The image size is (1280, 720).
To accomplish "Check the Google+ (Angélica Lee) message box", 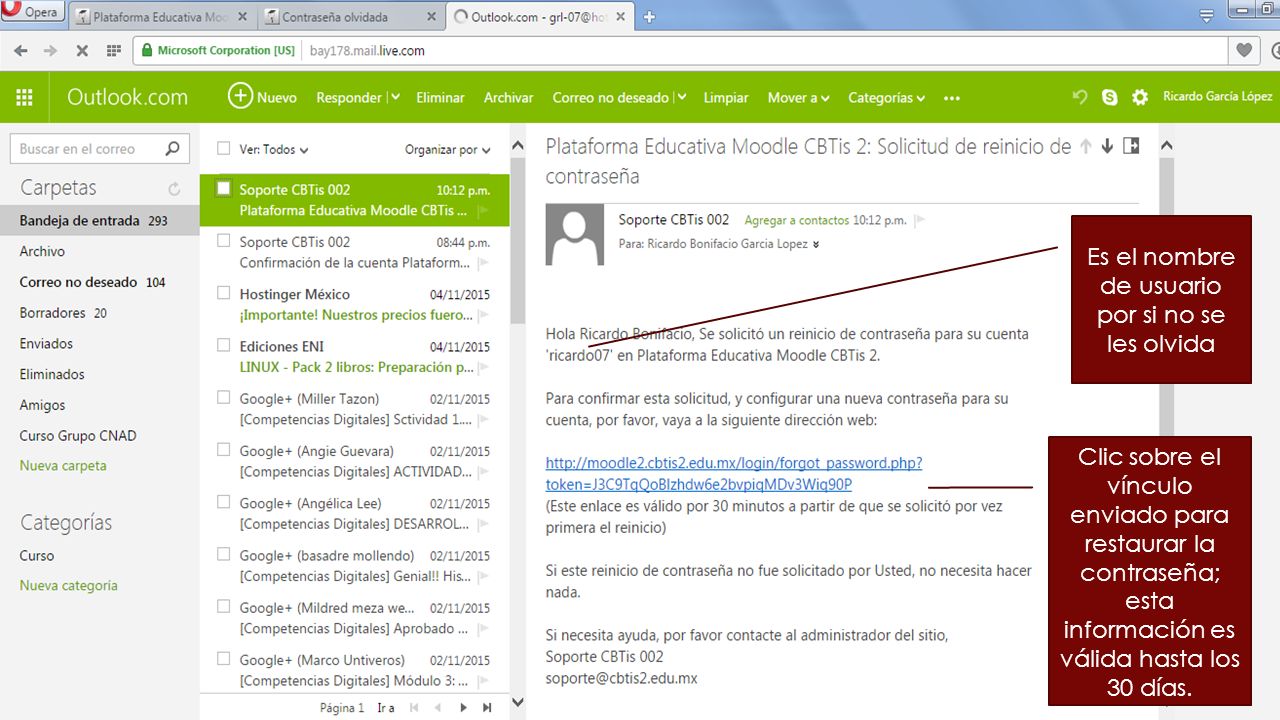I will point(224,502).
